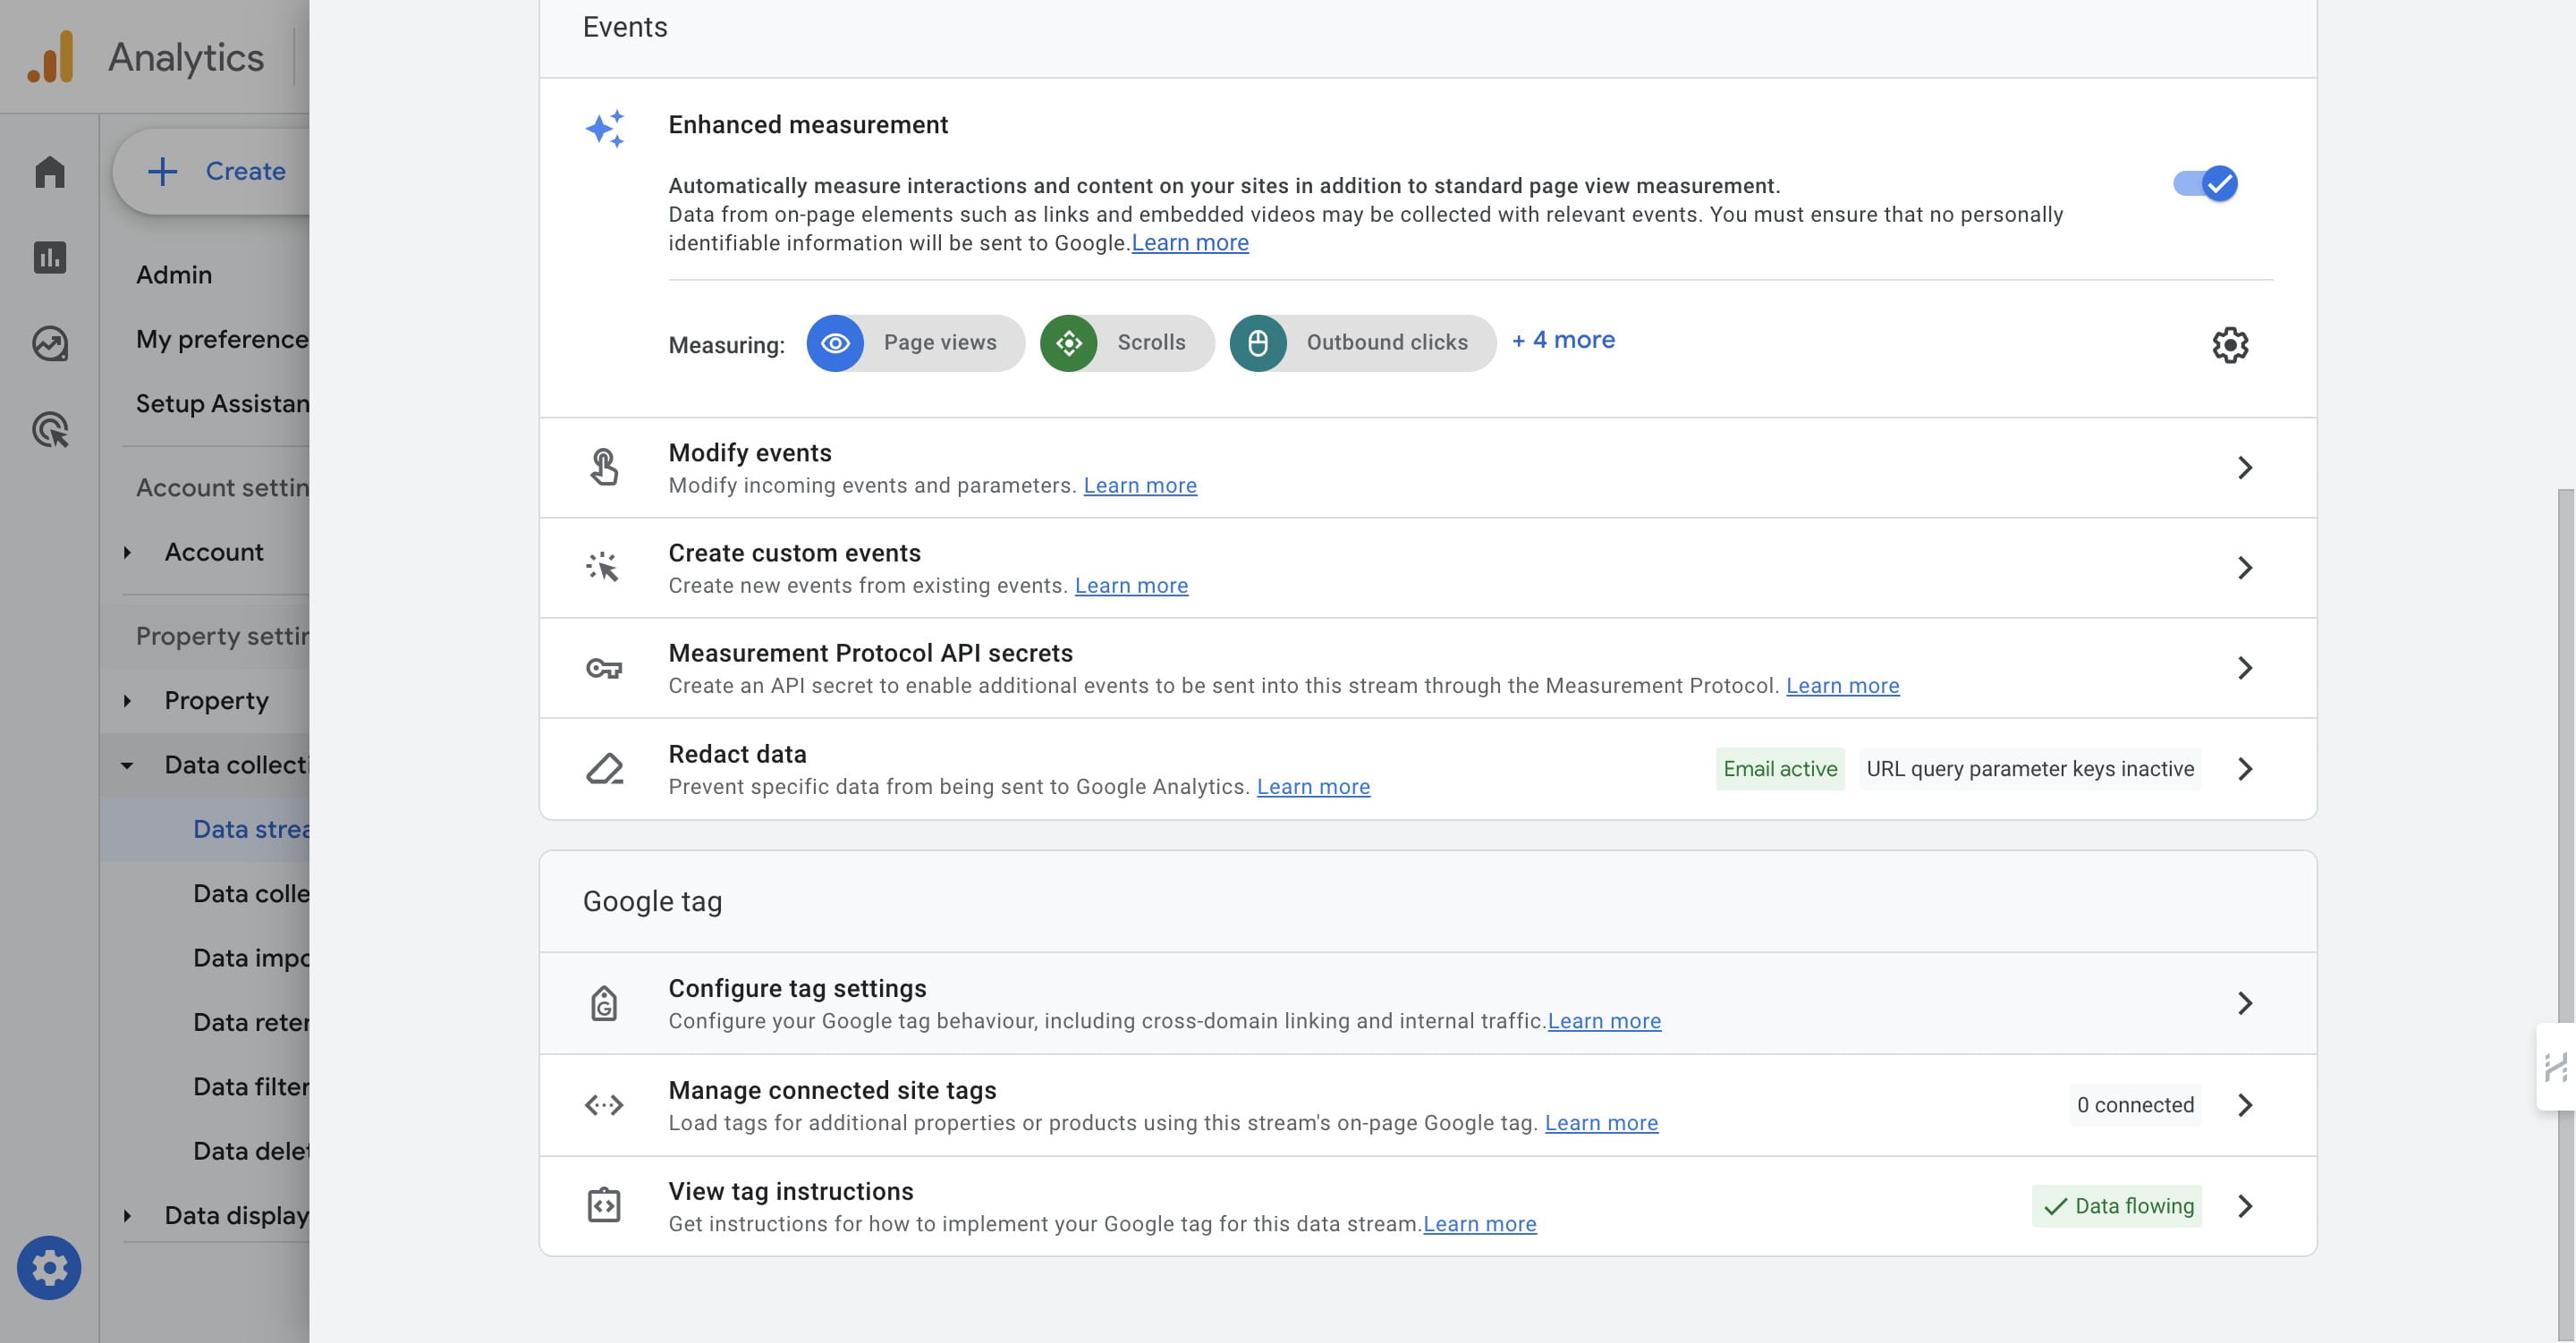
Task: Click the blue Admin gear icon
Action: pyautogui.click(x=49, y=1268)
